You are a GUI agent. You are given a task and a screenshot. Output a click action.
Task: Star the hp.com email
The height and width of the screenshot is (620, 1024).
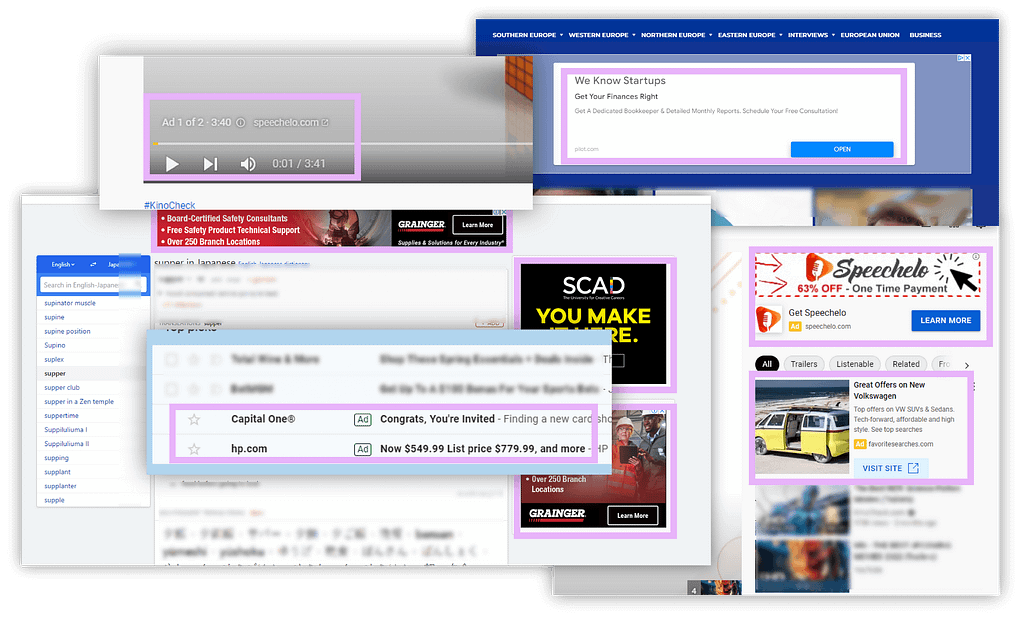pyautogui.click(x=194, y=449)
